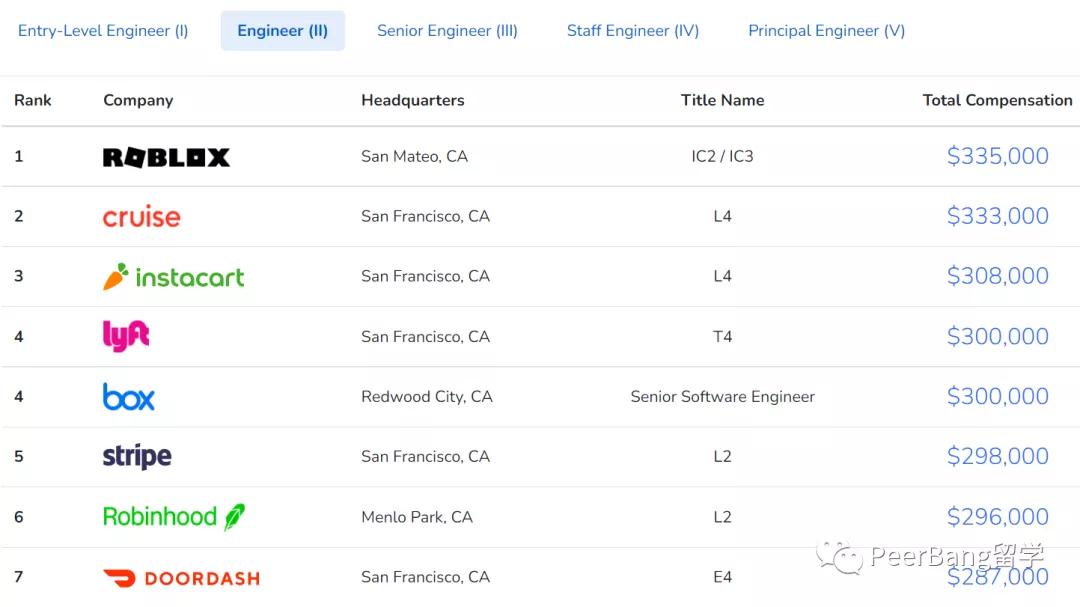Image resolution: width=1080 pixels, height=607 pixels.
Task: Click the Cruise logo
Action: [141, 217]
